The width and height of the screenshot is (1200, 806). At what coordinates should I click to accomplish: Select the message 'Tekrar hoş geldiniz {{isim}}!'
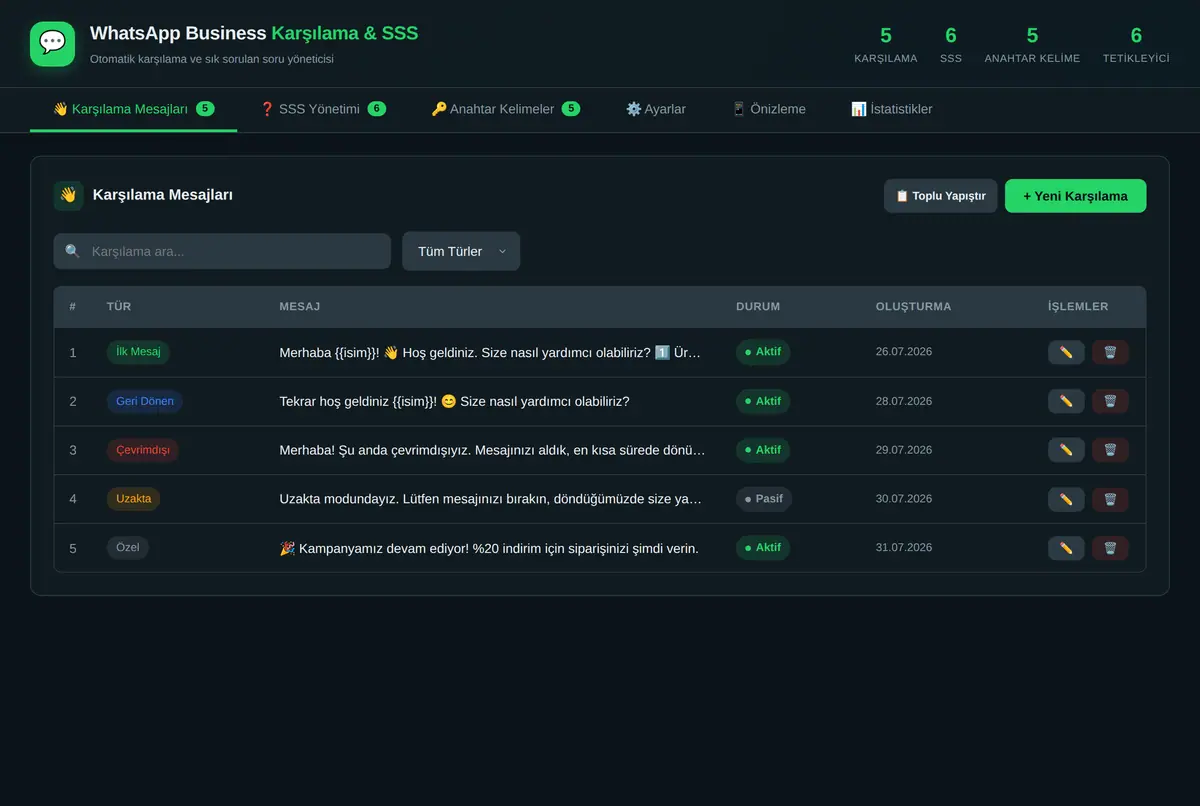[x=454, y=402]
